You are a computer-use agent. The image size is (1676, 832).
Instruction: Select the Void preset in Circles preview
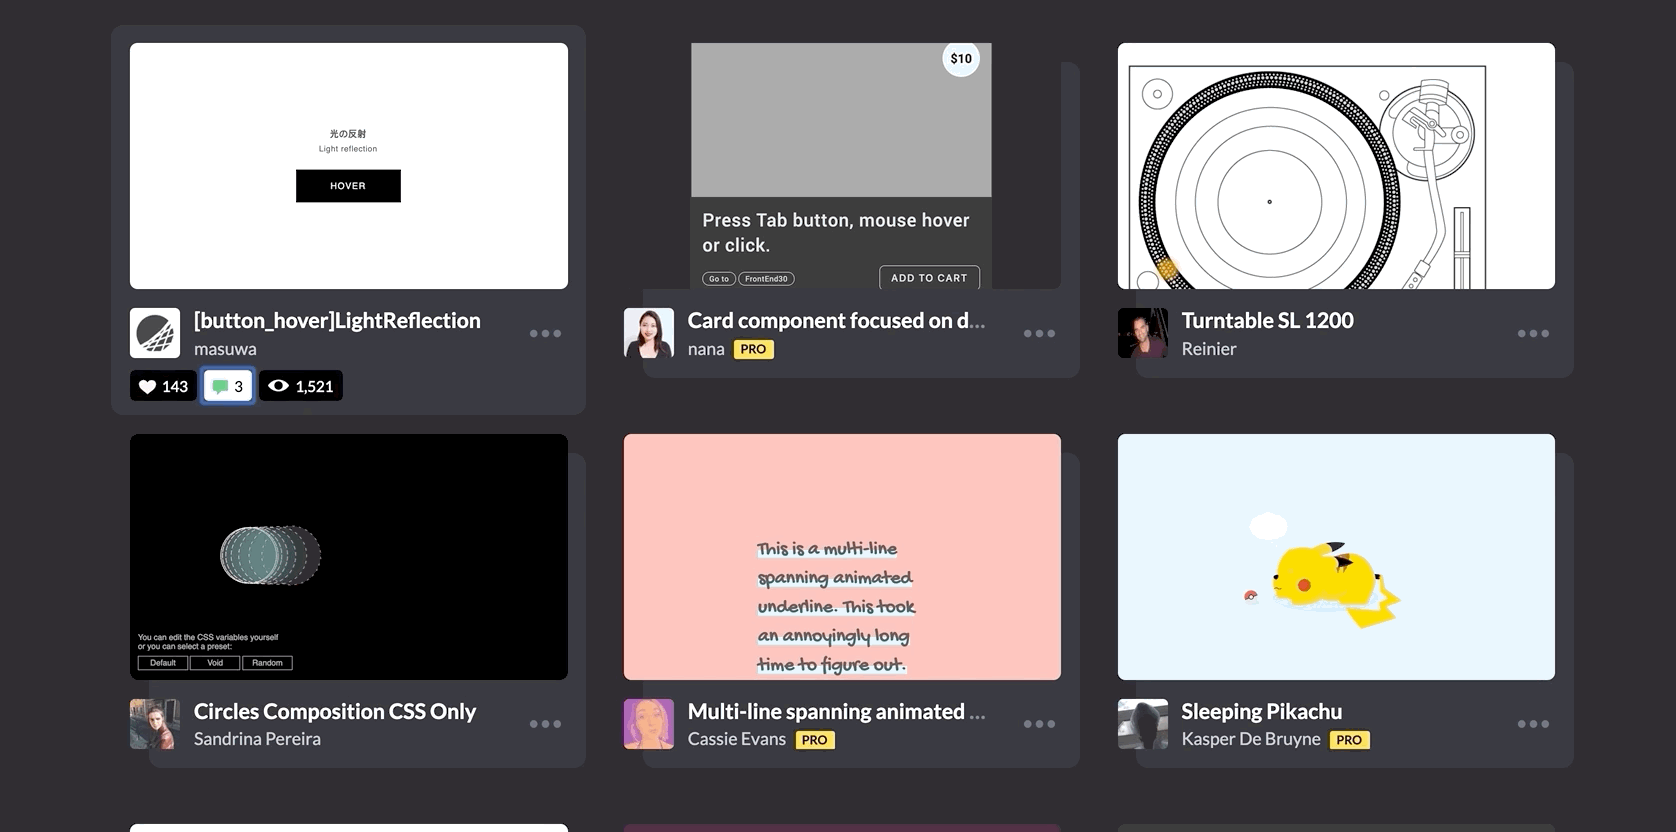pyautogui.click(x=215, y=663)
